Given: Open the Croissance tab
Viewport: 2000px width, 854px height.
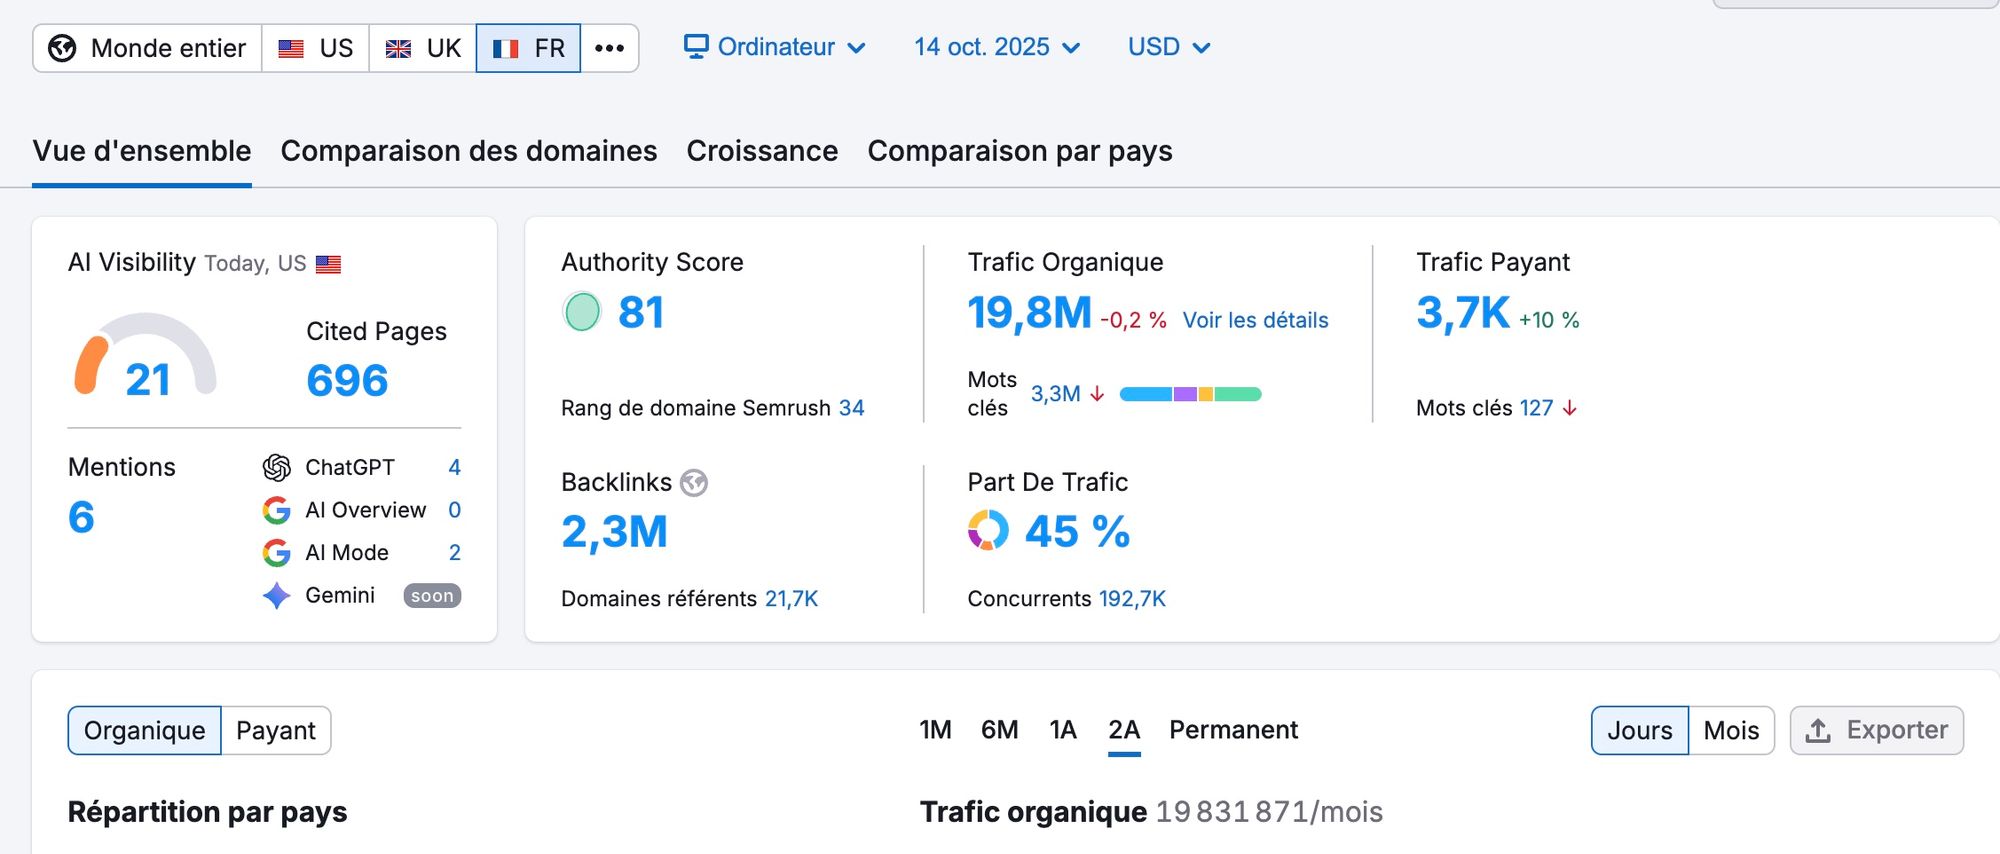Looking at the screenshot, I should pyautogui.click(x=762, y=151).
